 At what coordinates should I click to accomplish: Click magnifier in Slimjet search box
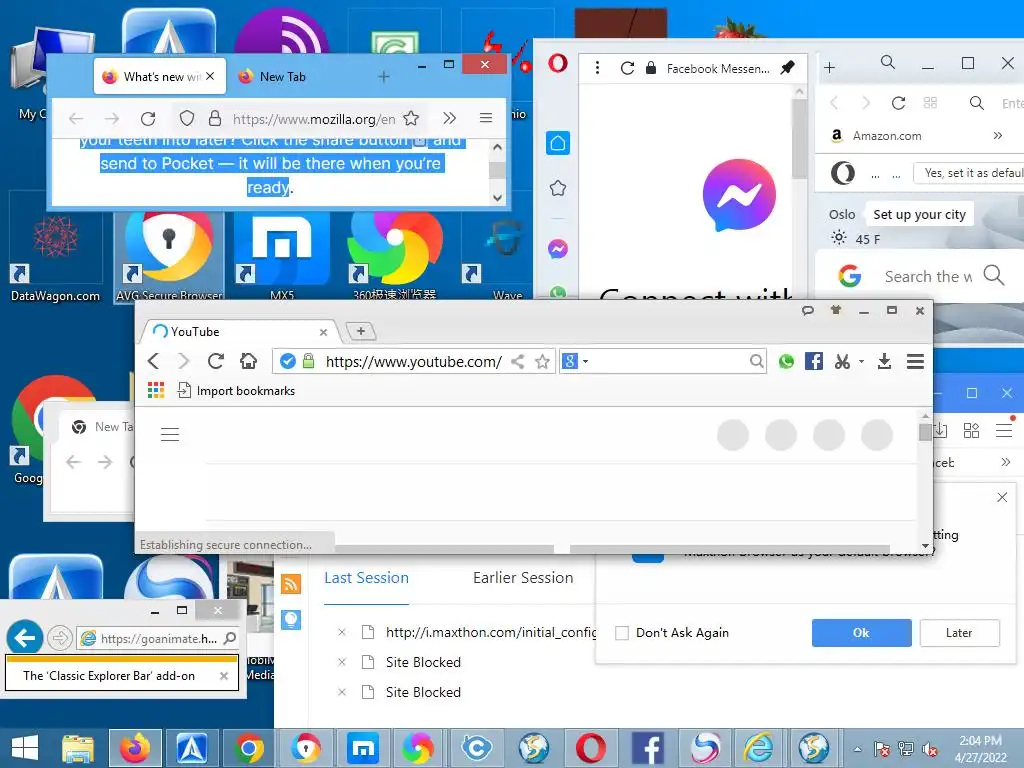click(x=756, y=361)
